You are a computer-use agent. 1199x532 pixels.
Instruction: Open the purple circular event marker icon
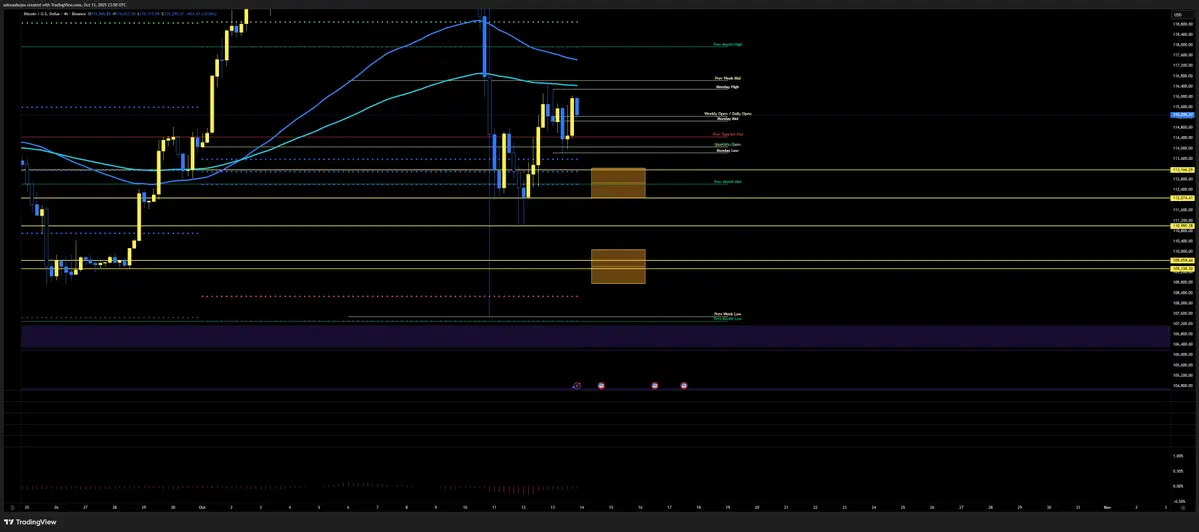pyautogui.click(x=577, y=386)
